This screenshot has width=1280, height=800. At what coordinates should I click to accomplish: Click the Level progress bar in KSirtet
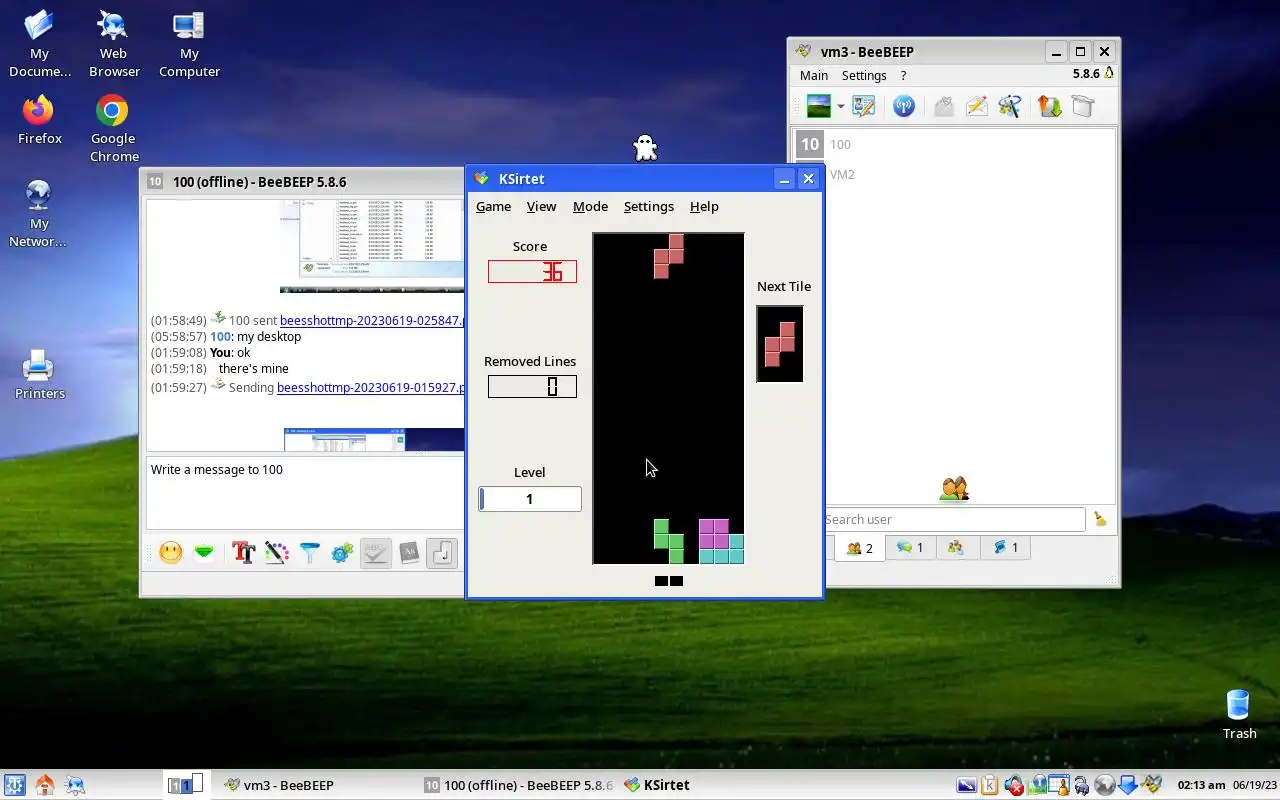pos(530,499)
